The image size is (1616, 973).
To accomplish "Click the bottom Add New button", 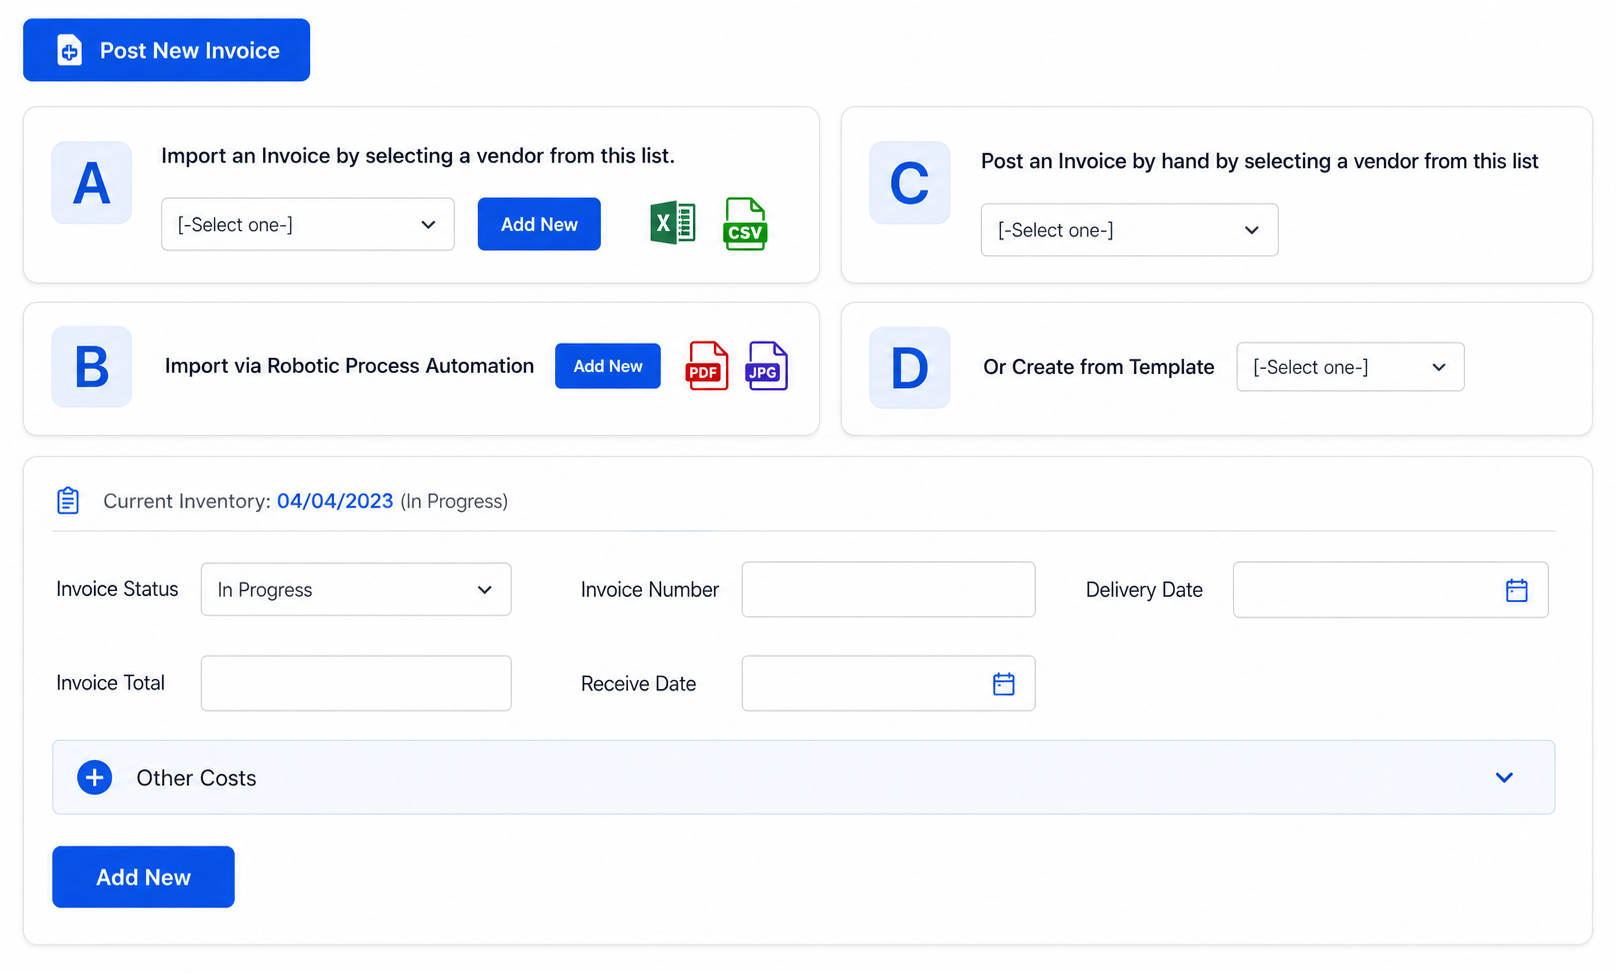I will coord(143,877).
